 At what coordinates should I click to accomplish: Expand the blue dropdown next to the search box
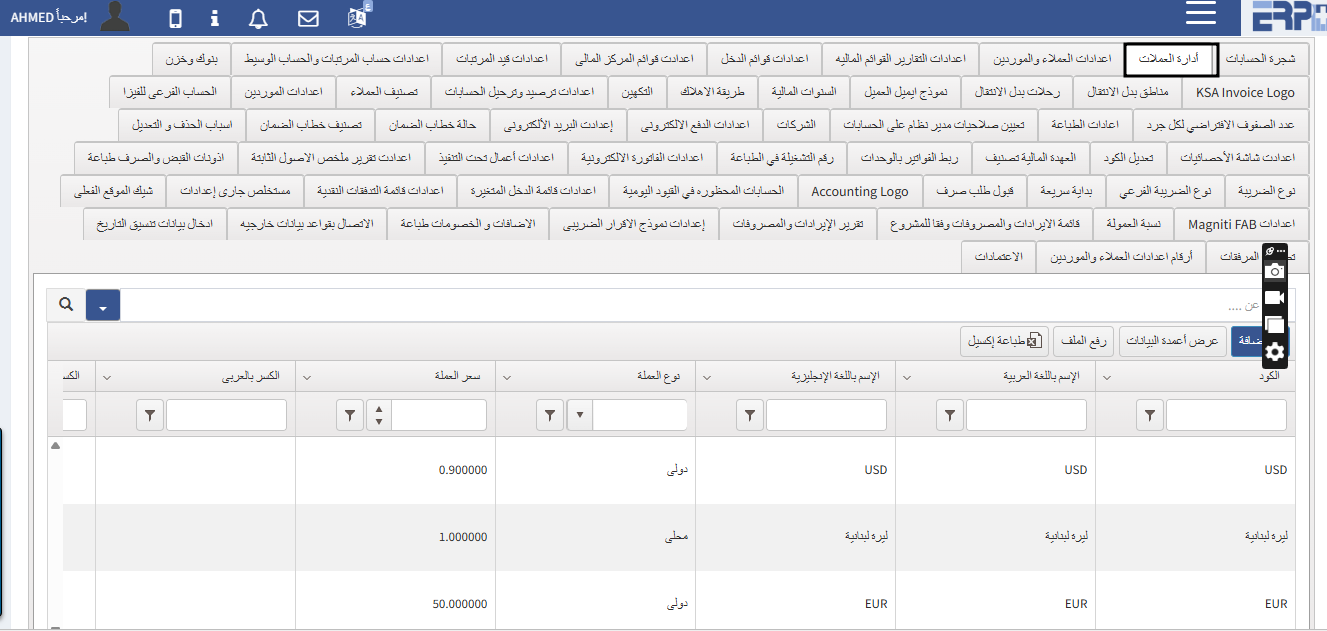(x=103, y=305)
